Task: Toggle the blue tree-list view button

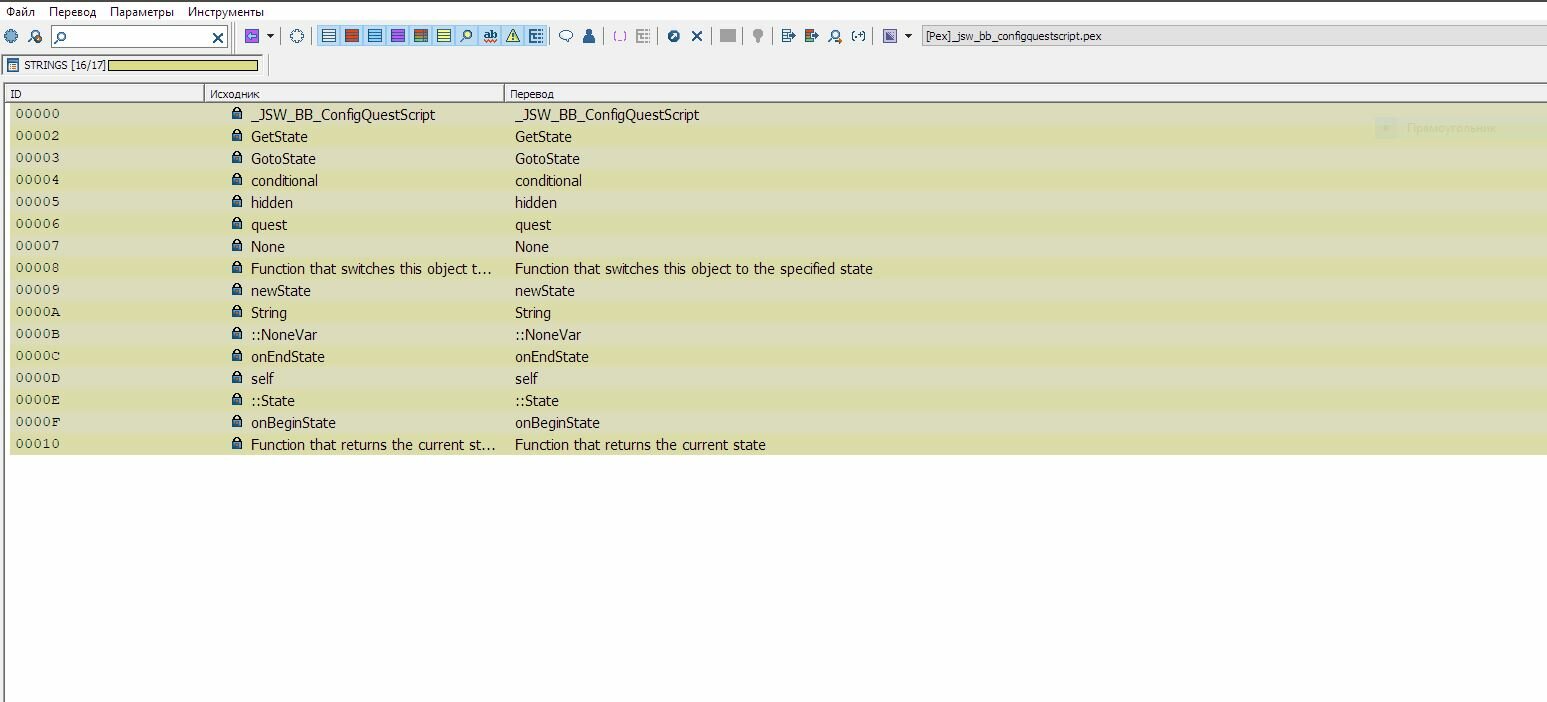Action: 536,36
